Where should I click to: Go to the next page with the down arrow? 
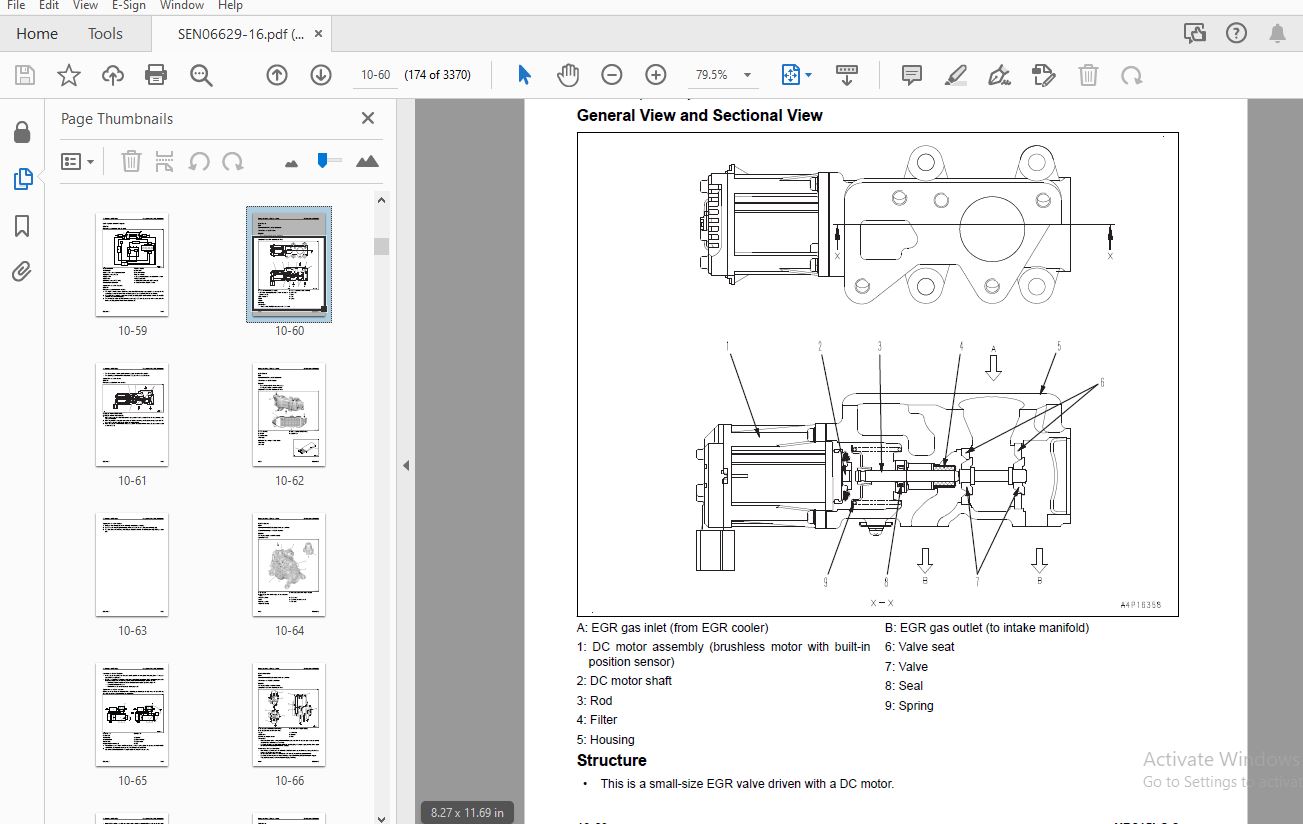click(x=321, y=75)
